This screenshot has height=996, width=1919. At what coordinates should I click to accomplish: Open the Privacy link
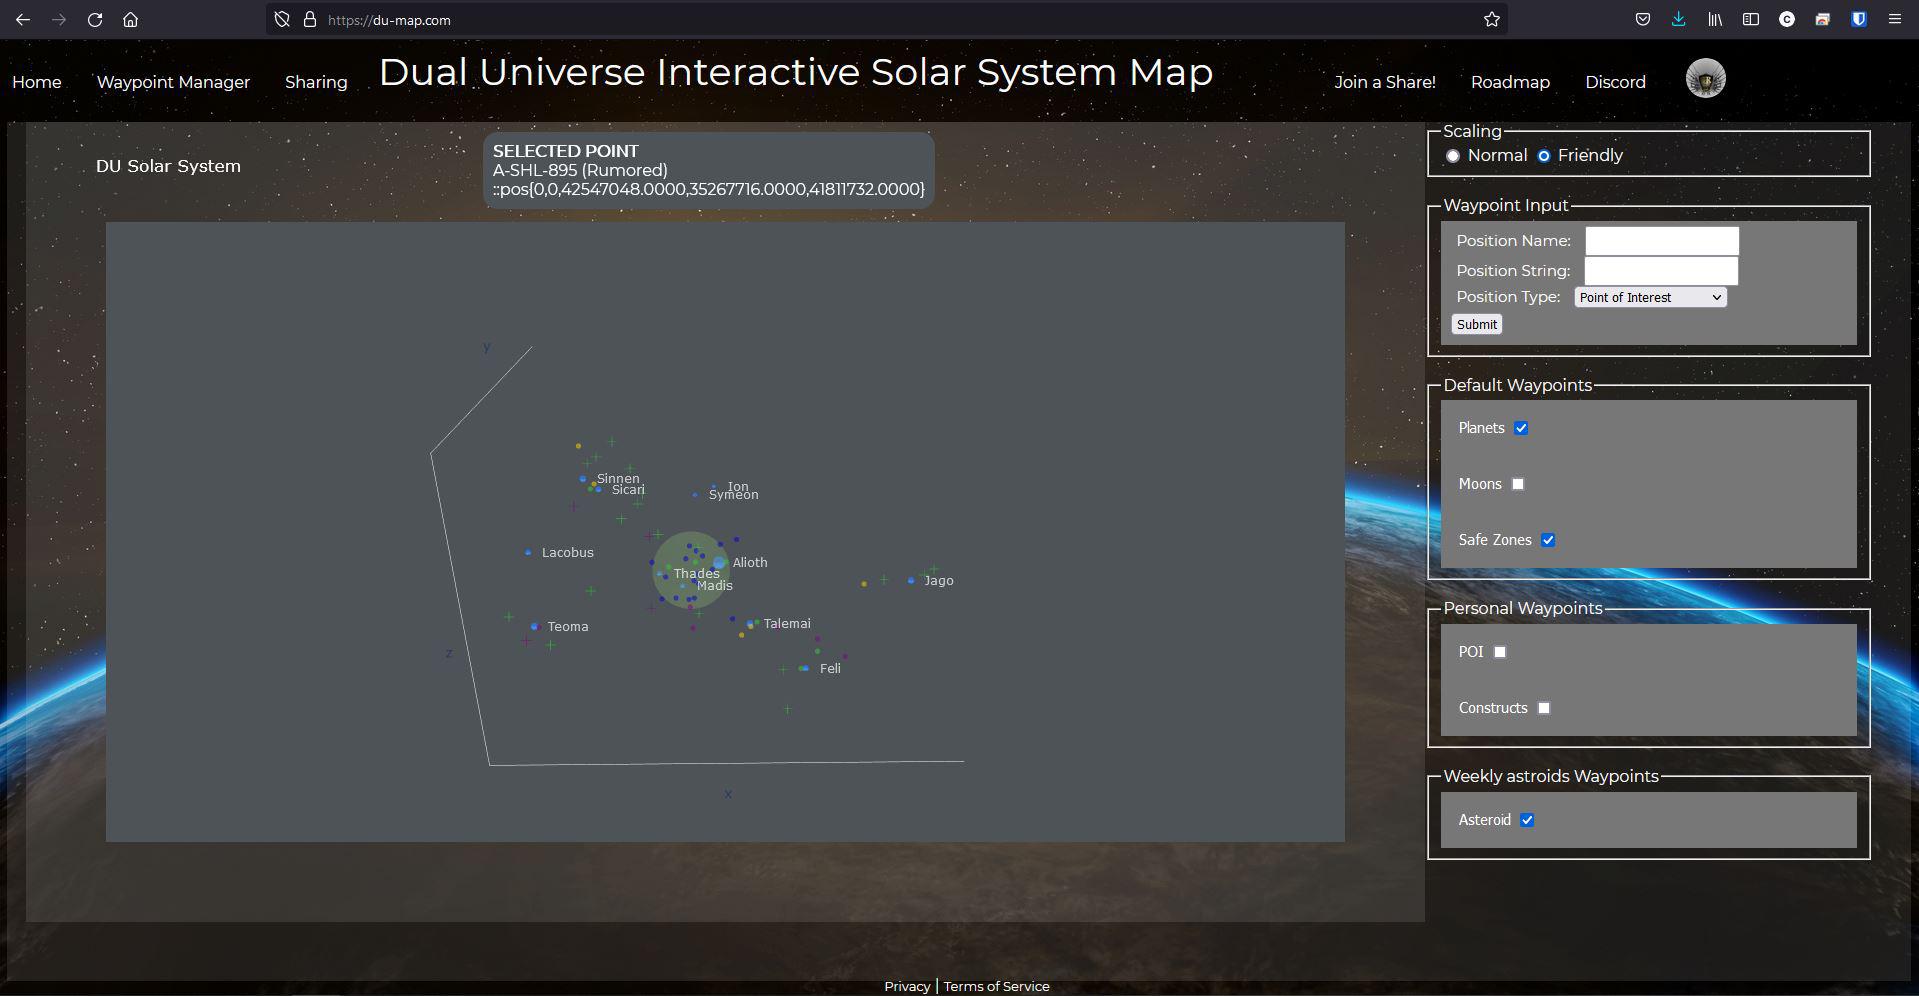[x=907, y=986]
